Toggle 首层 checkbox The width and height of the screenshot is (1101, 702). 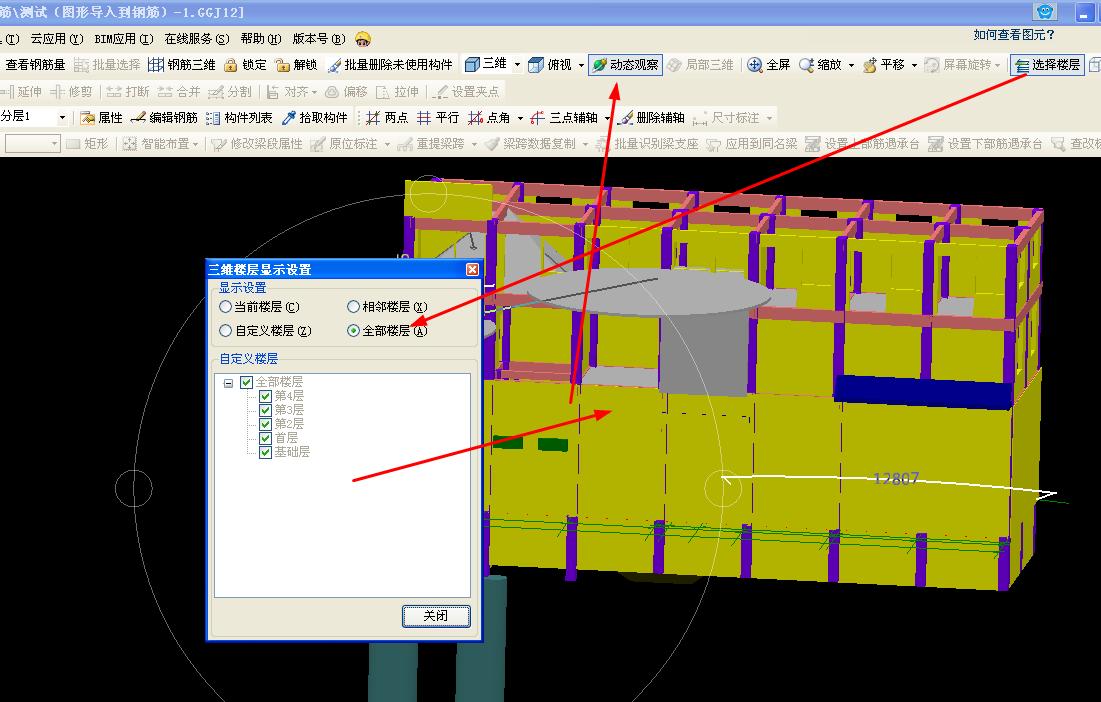point(265,438)
